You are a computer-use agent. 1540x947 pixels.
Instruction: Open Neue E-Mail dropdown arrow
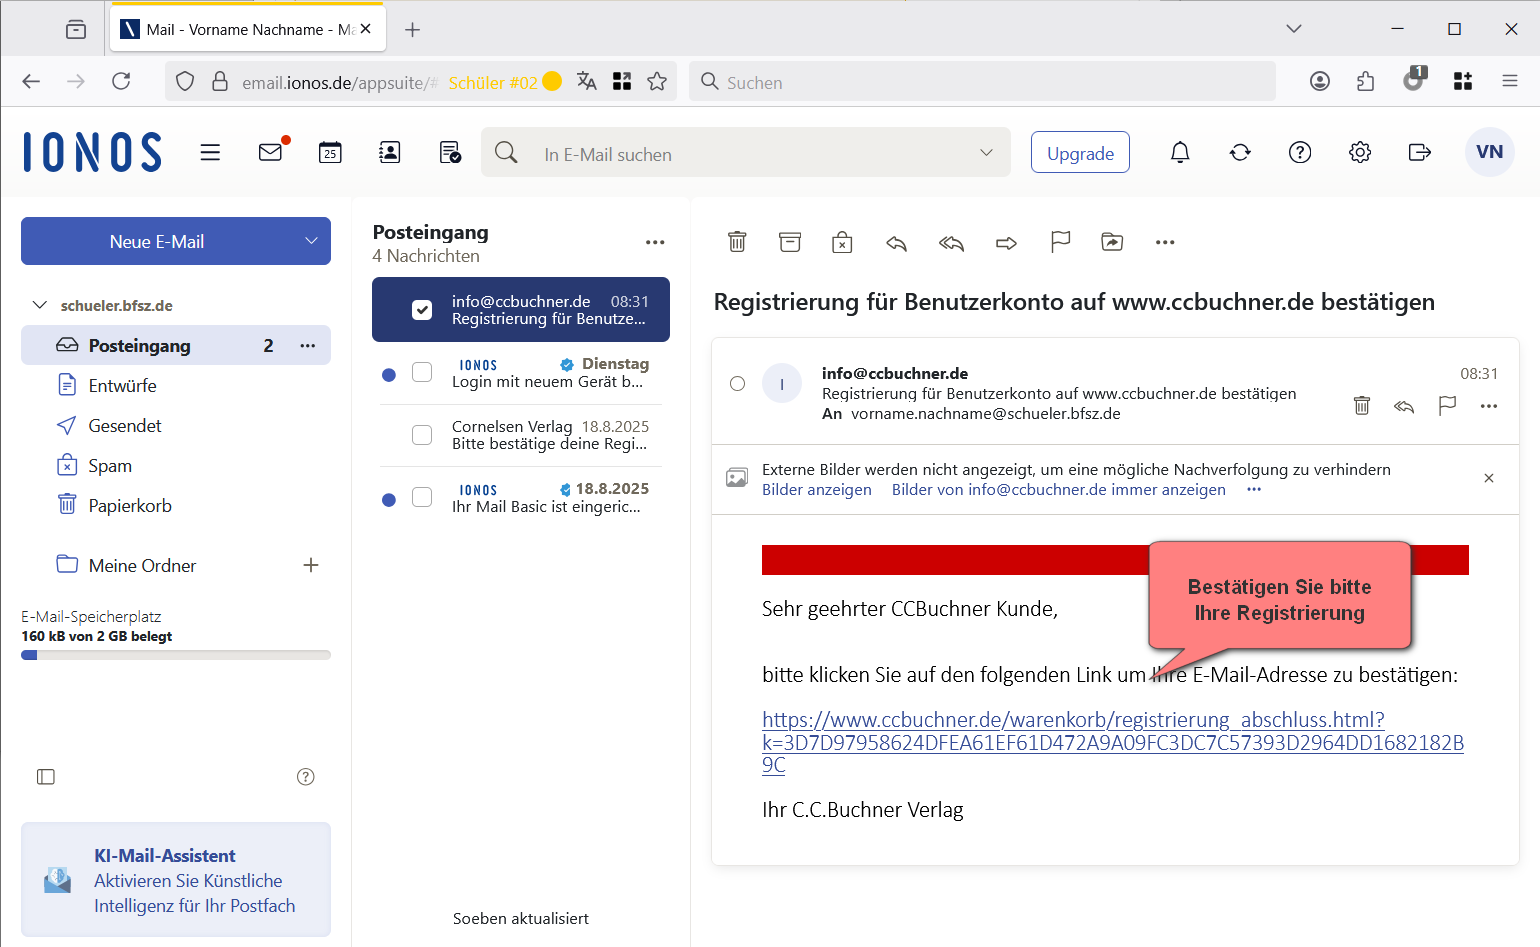coord(311,241)
